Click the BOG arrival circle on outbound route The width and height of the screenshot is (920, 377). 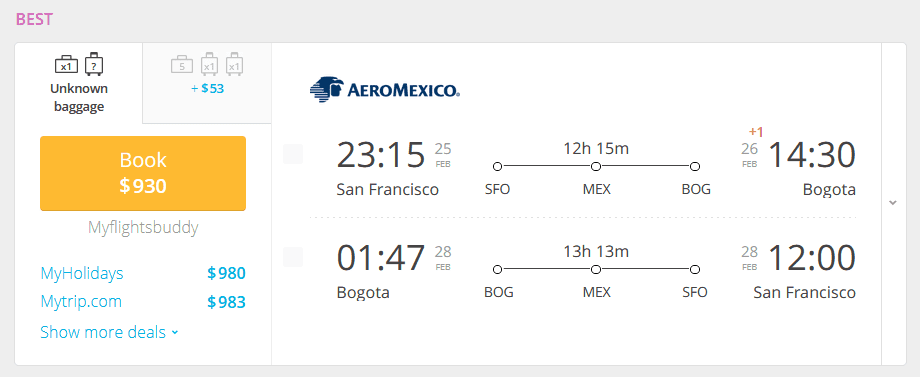[695, 167]
